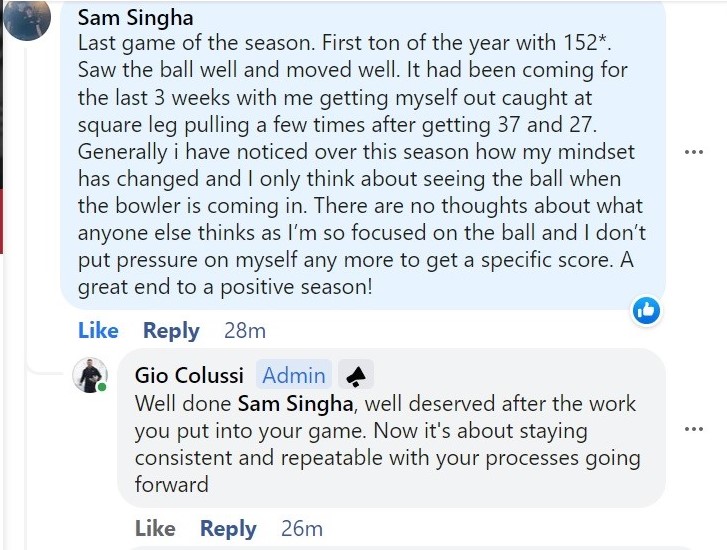This screenshot has width=727, height=550.
Task: Like Gio Colussi's reply
Action: click(155, 528)
